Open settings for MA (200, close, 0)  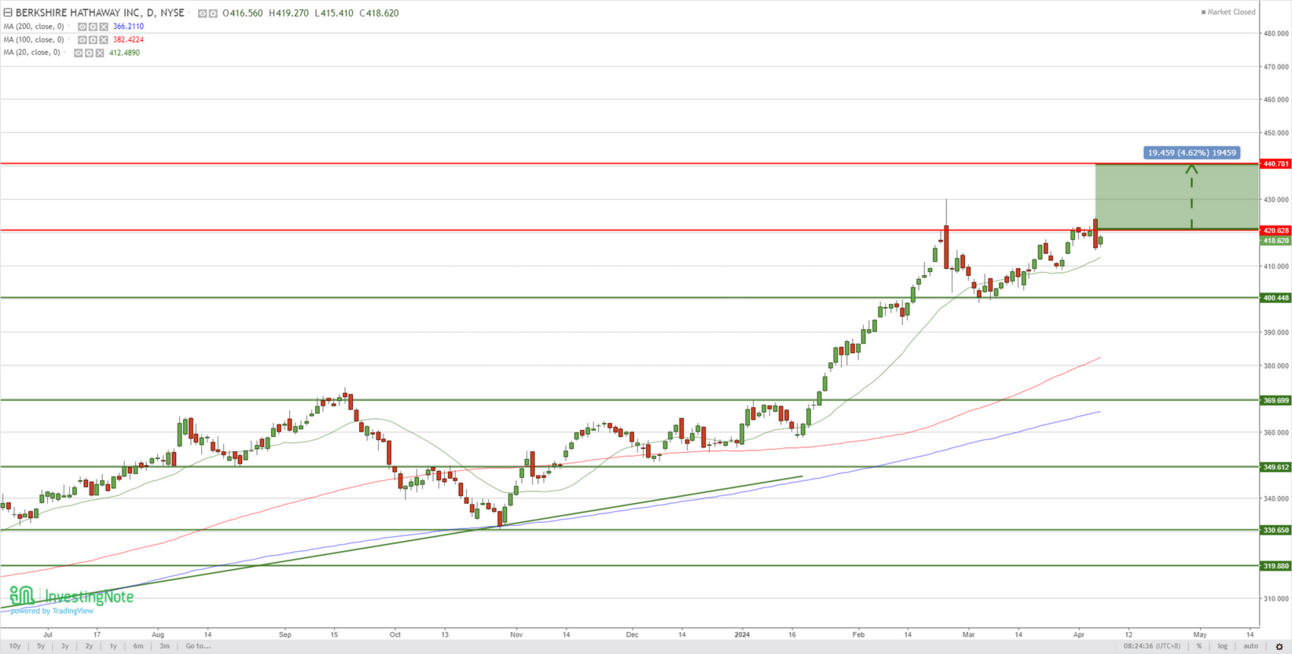pos(93,27)
